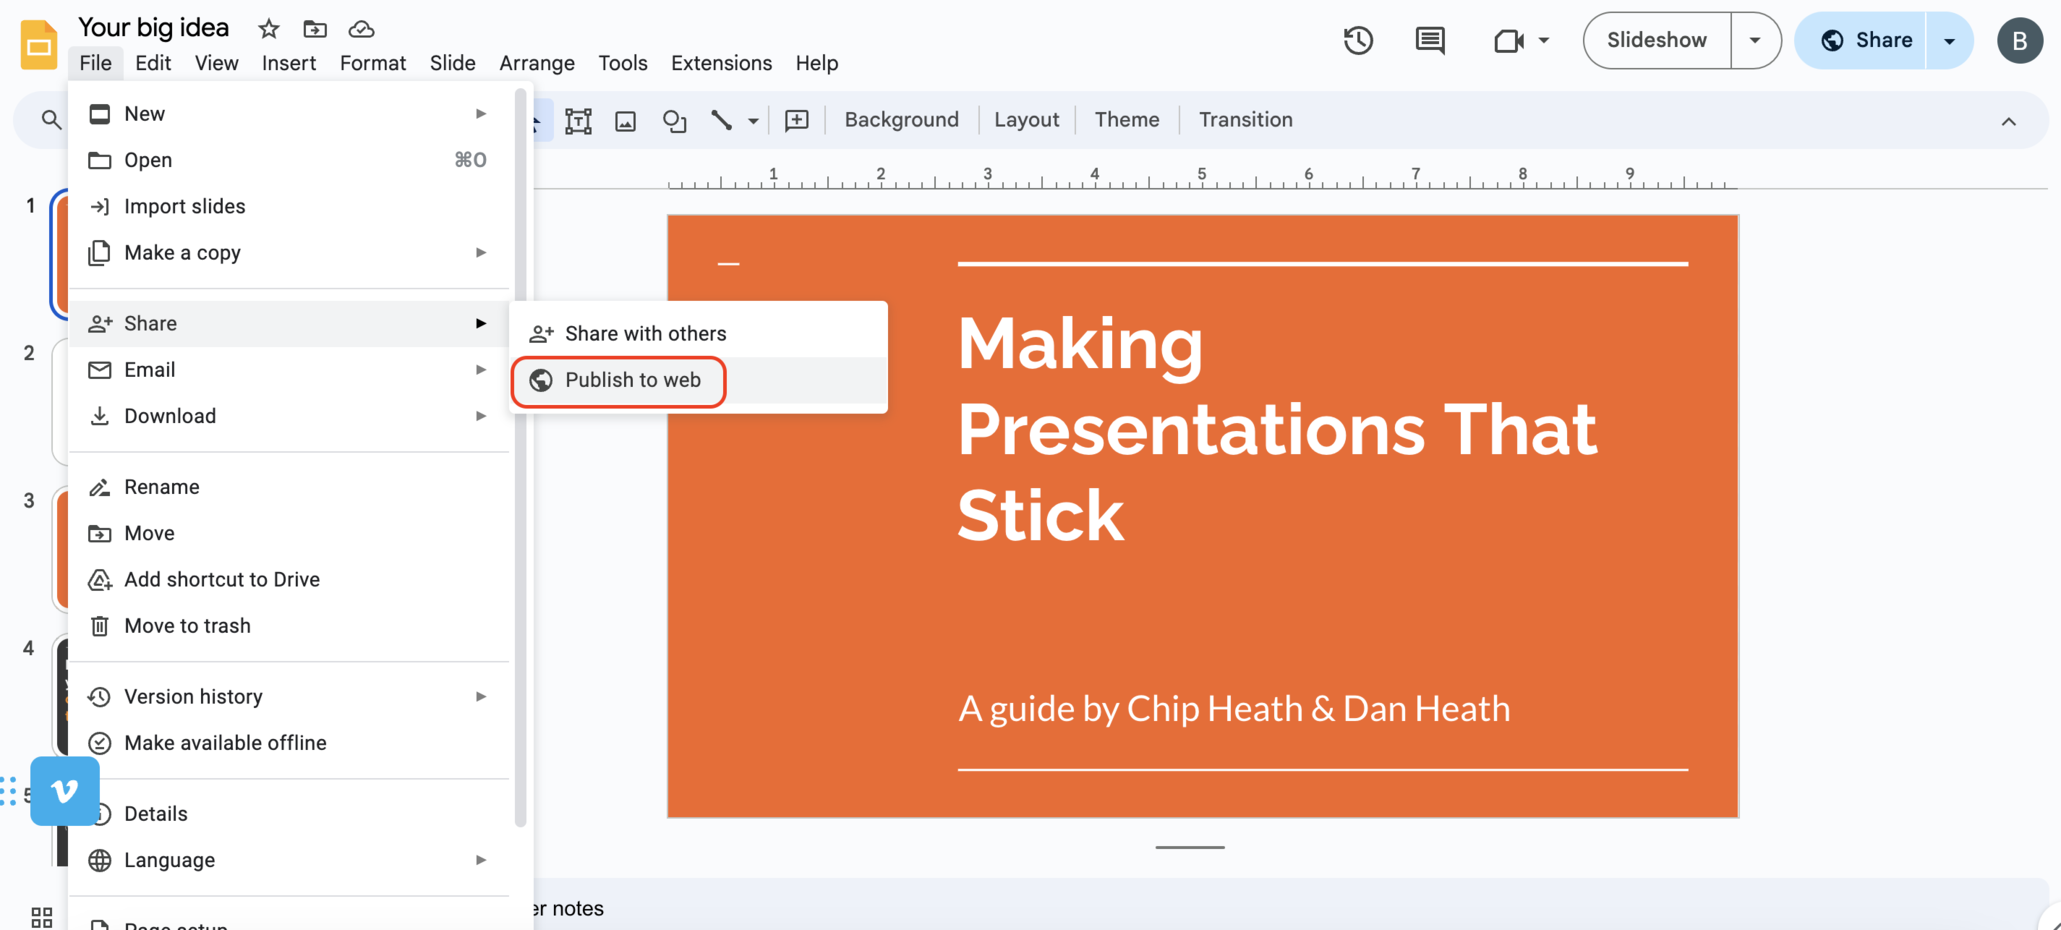Viewport: 2061px width, 930px height.
Task: Expand the line tool dropdown arrow
Action: point(753,121)
